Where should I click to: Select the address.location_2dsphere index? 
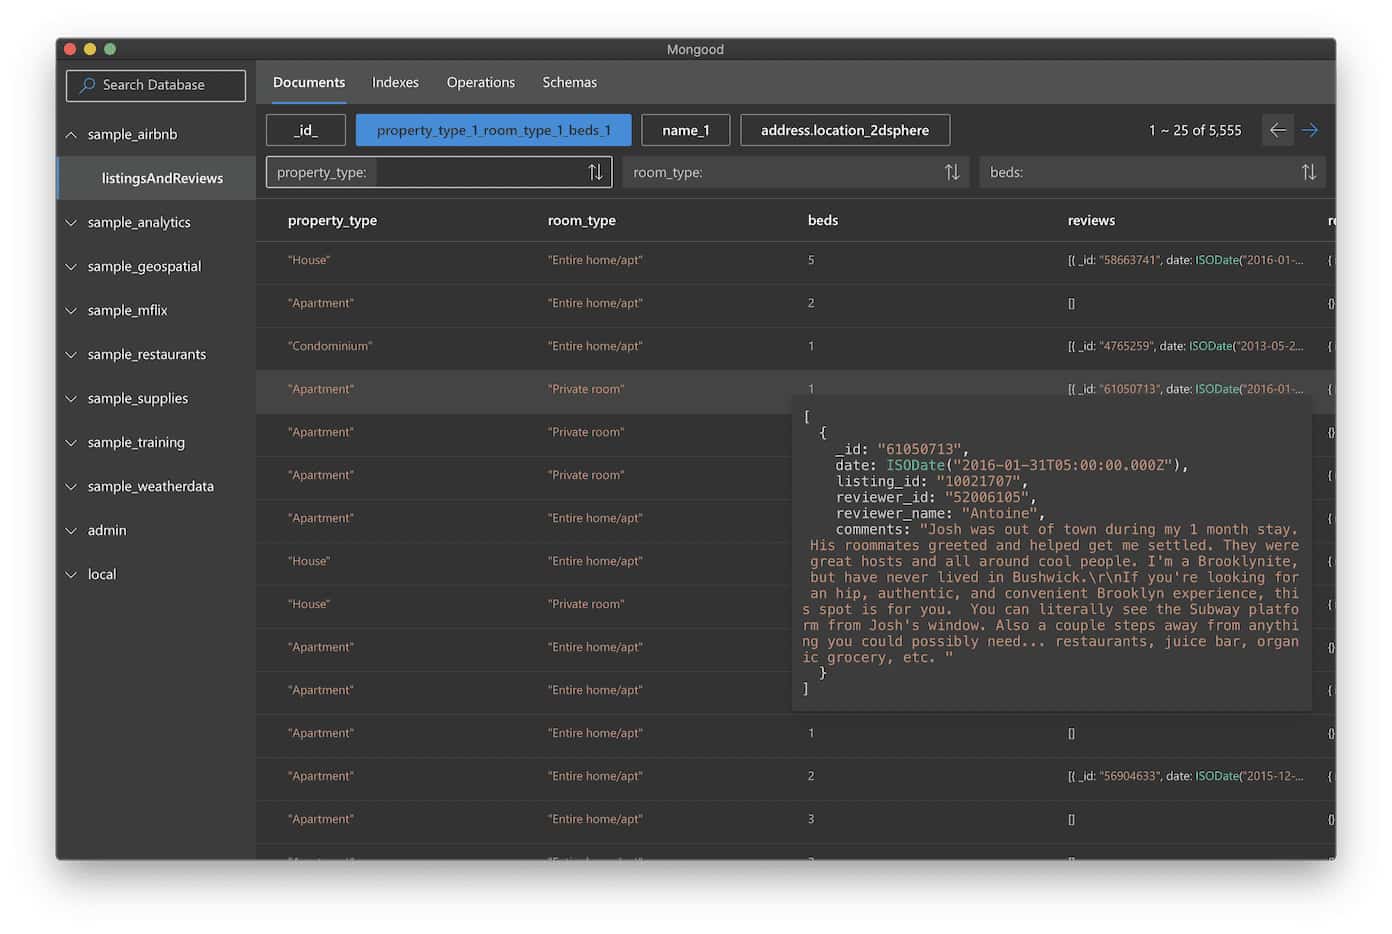[844, 130]
